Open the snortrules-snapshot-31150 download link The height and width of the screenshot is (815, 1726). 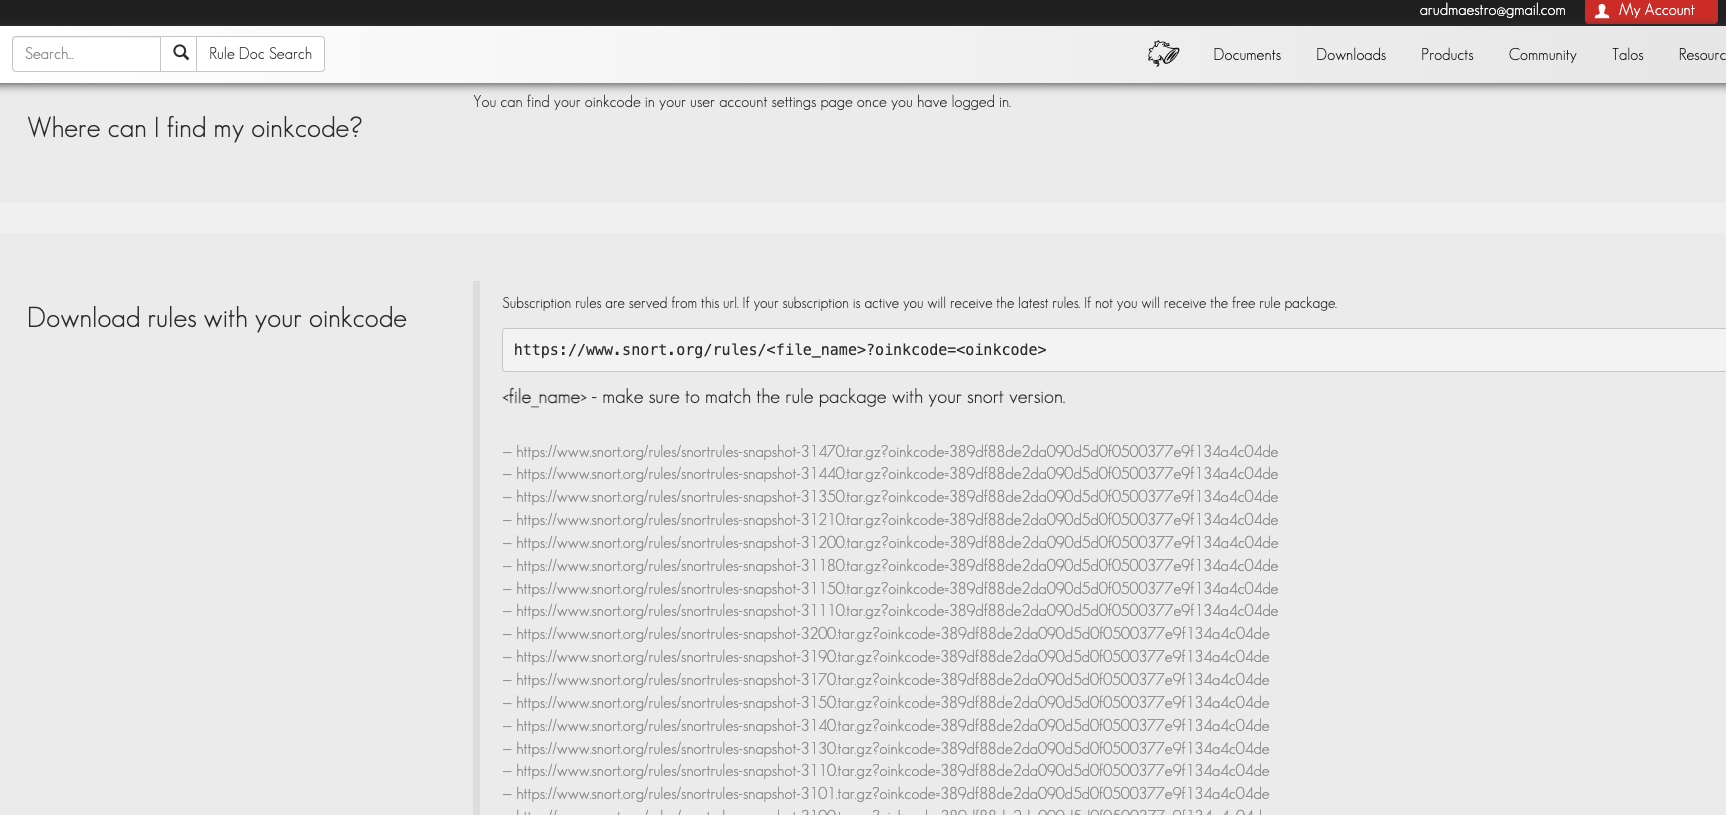click(897, 589)
